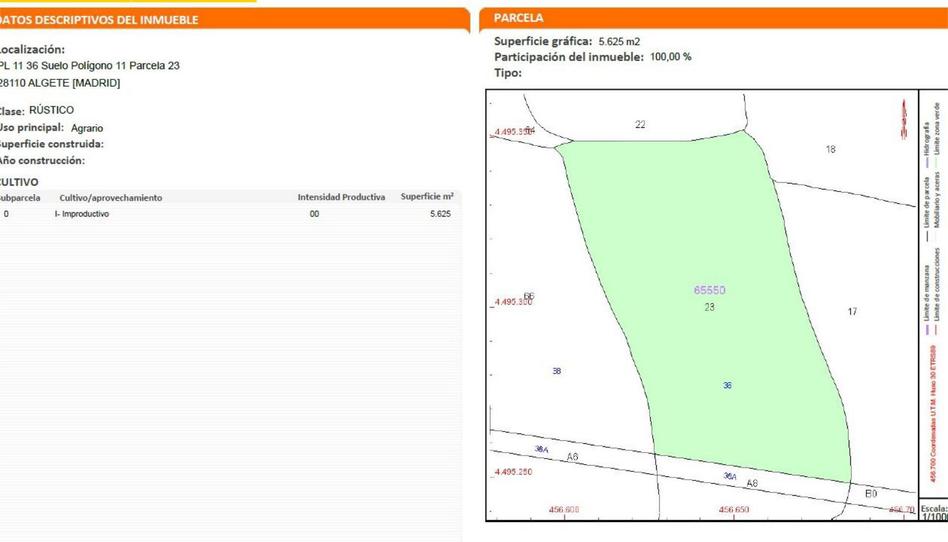The height and width of the screenshot is (542, 948).
Task: Click the Límite de manzana legend entry
Action: (x=926, y=300)
